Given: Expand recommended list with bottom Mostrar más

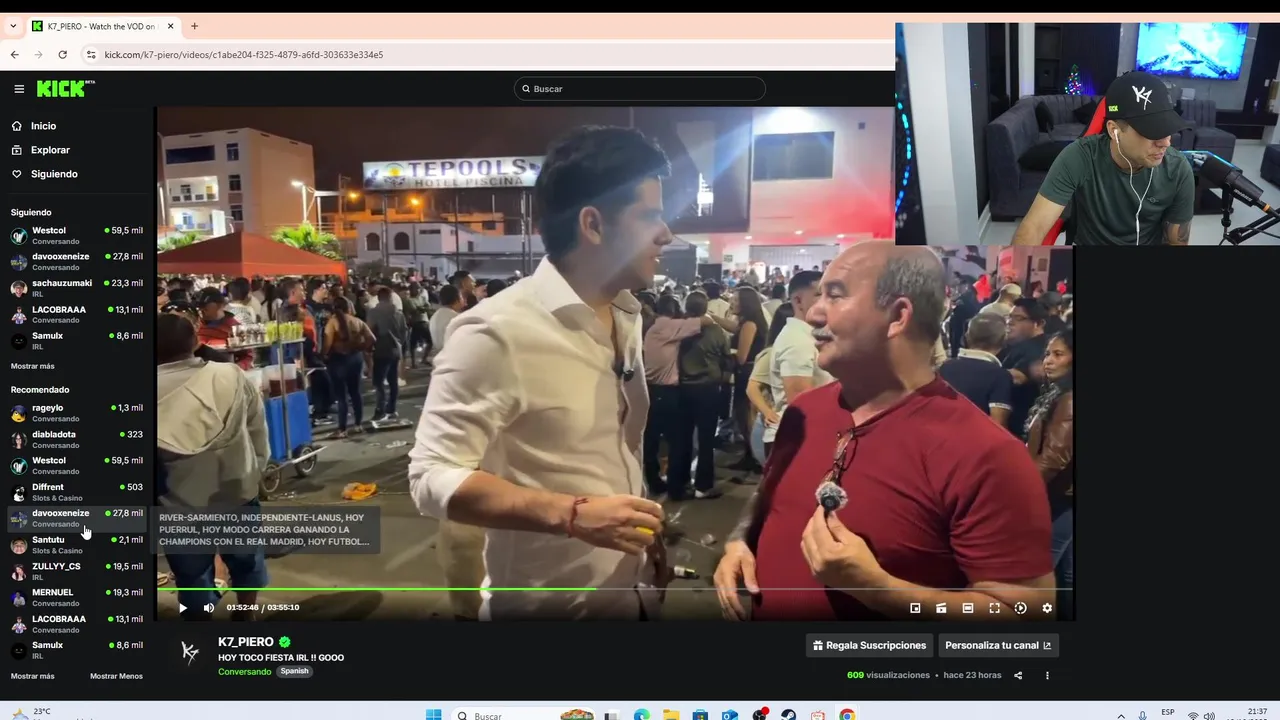Looking at the screenshot, I should pyautogui.click(x=32, y=676).
